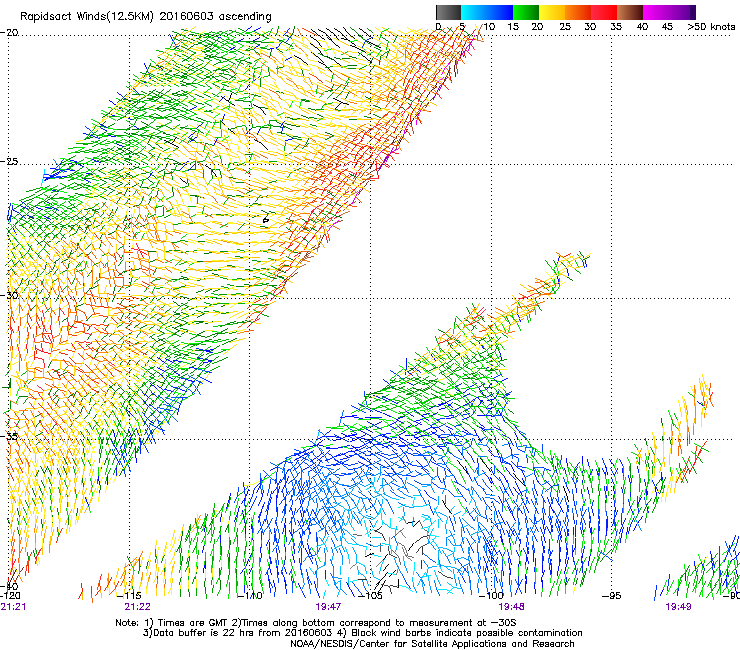
Task: Click the purple '21:22' swath time label
Action: pyautogui.click(x=137, y=607)
